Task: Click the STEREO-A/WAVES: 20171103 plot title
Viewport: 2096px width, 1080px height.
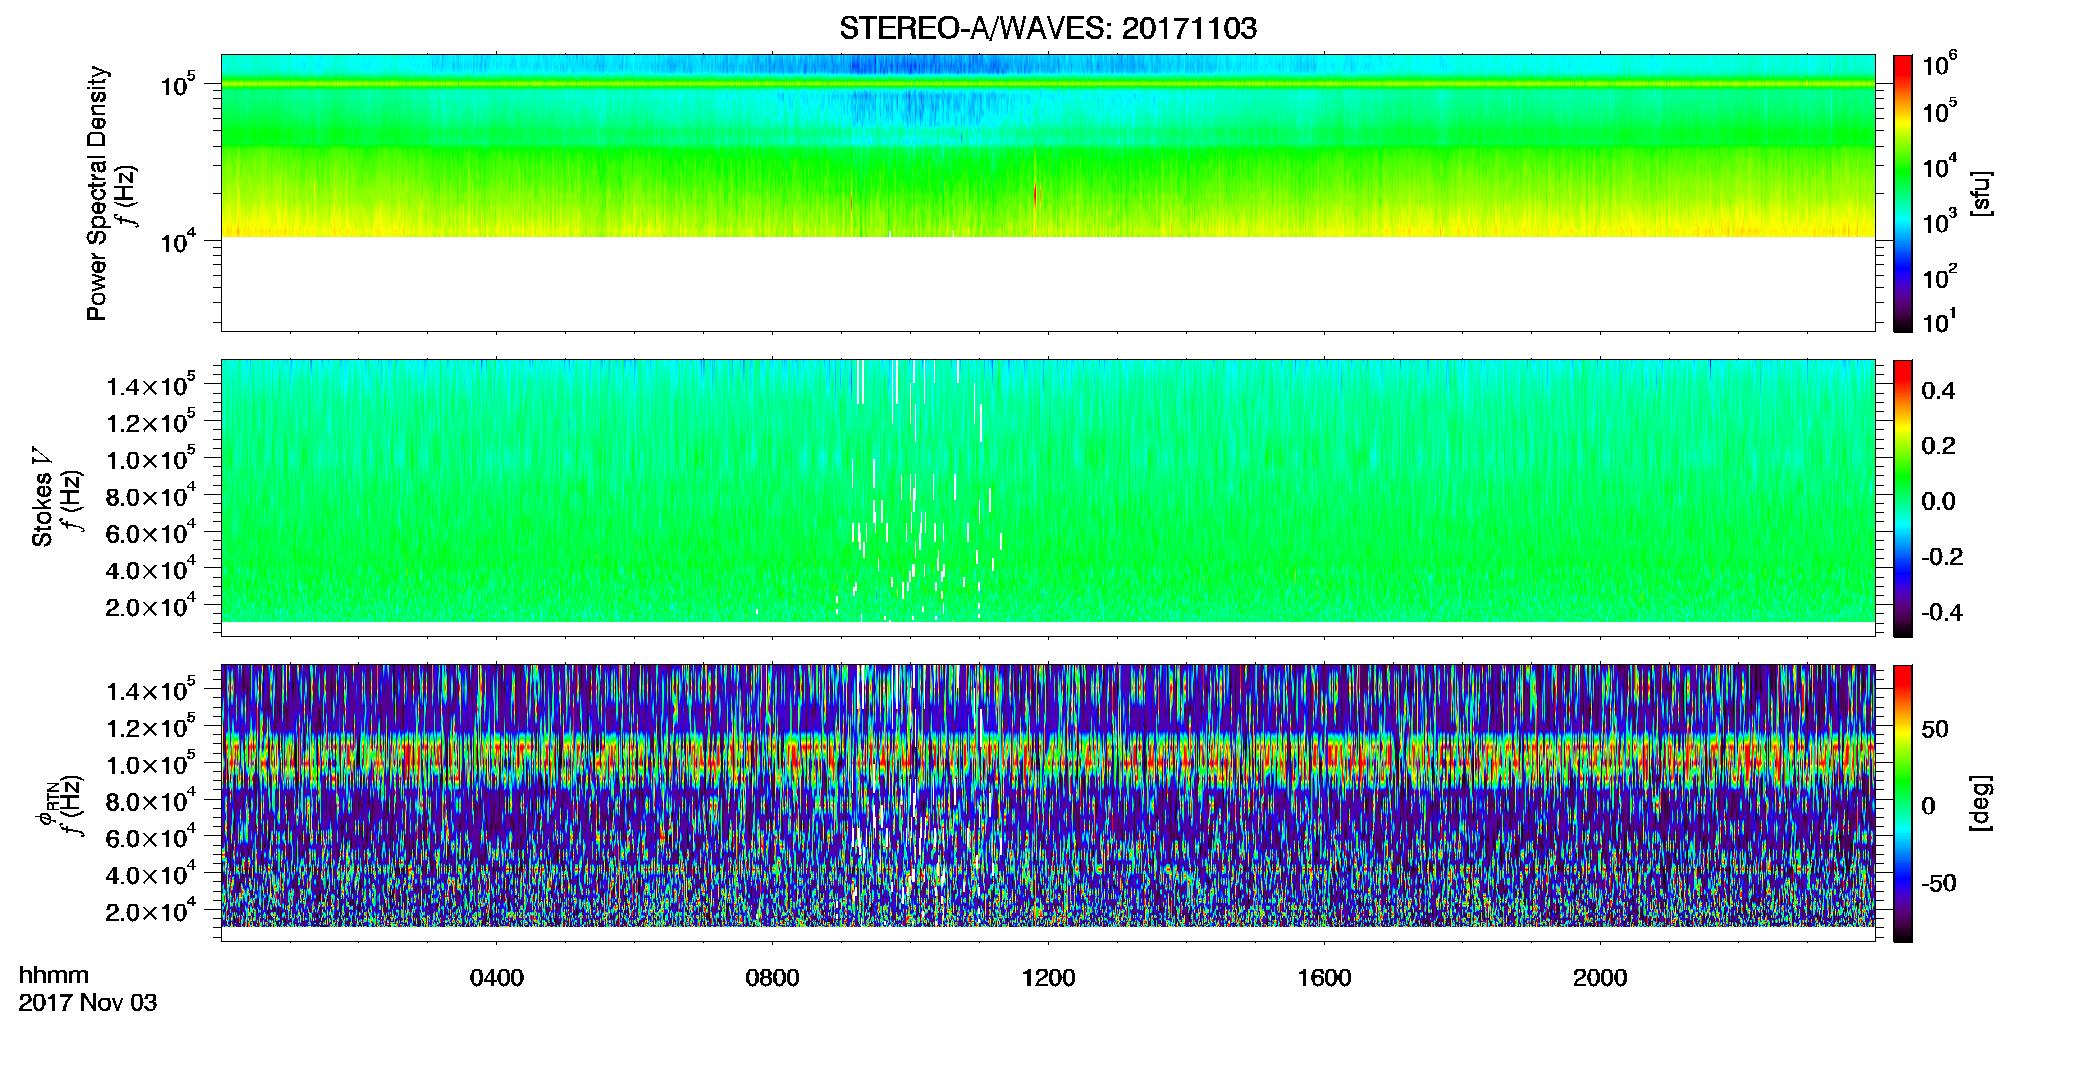Action: [x=1047, y=28]
